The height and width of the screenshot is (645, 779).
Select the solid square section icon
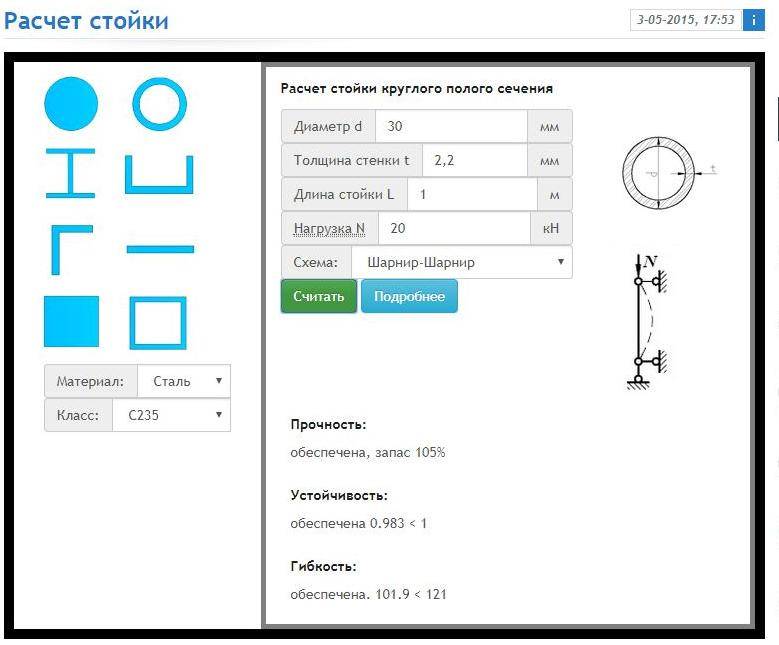72,322
